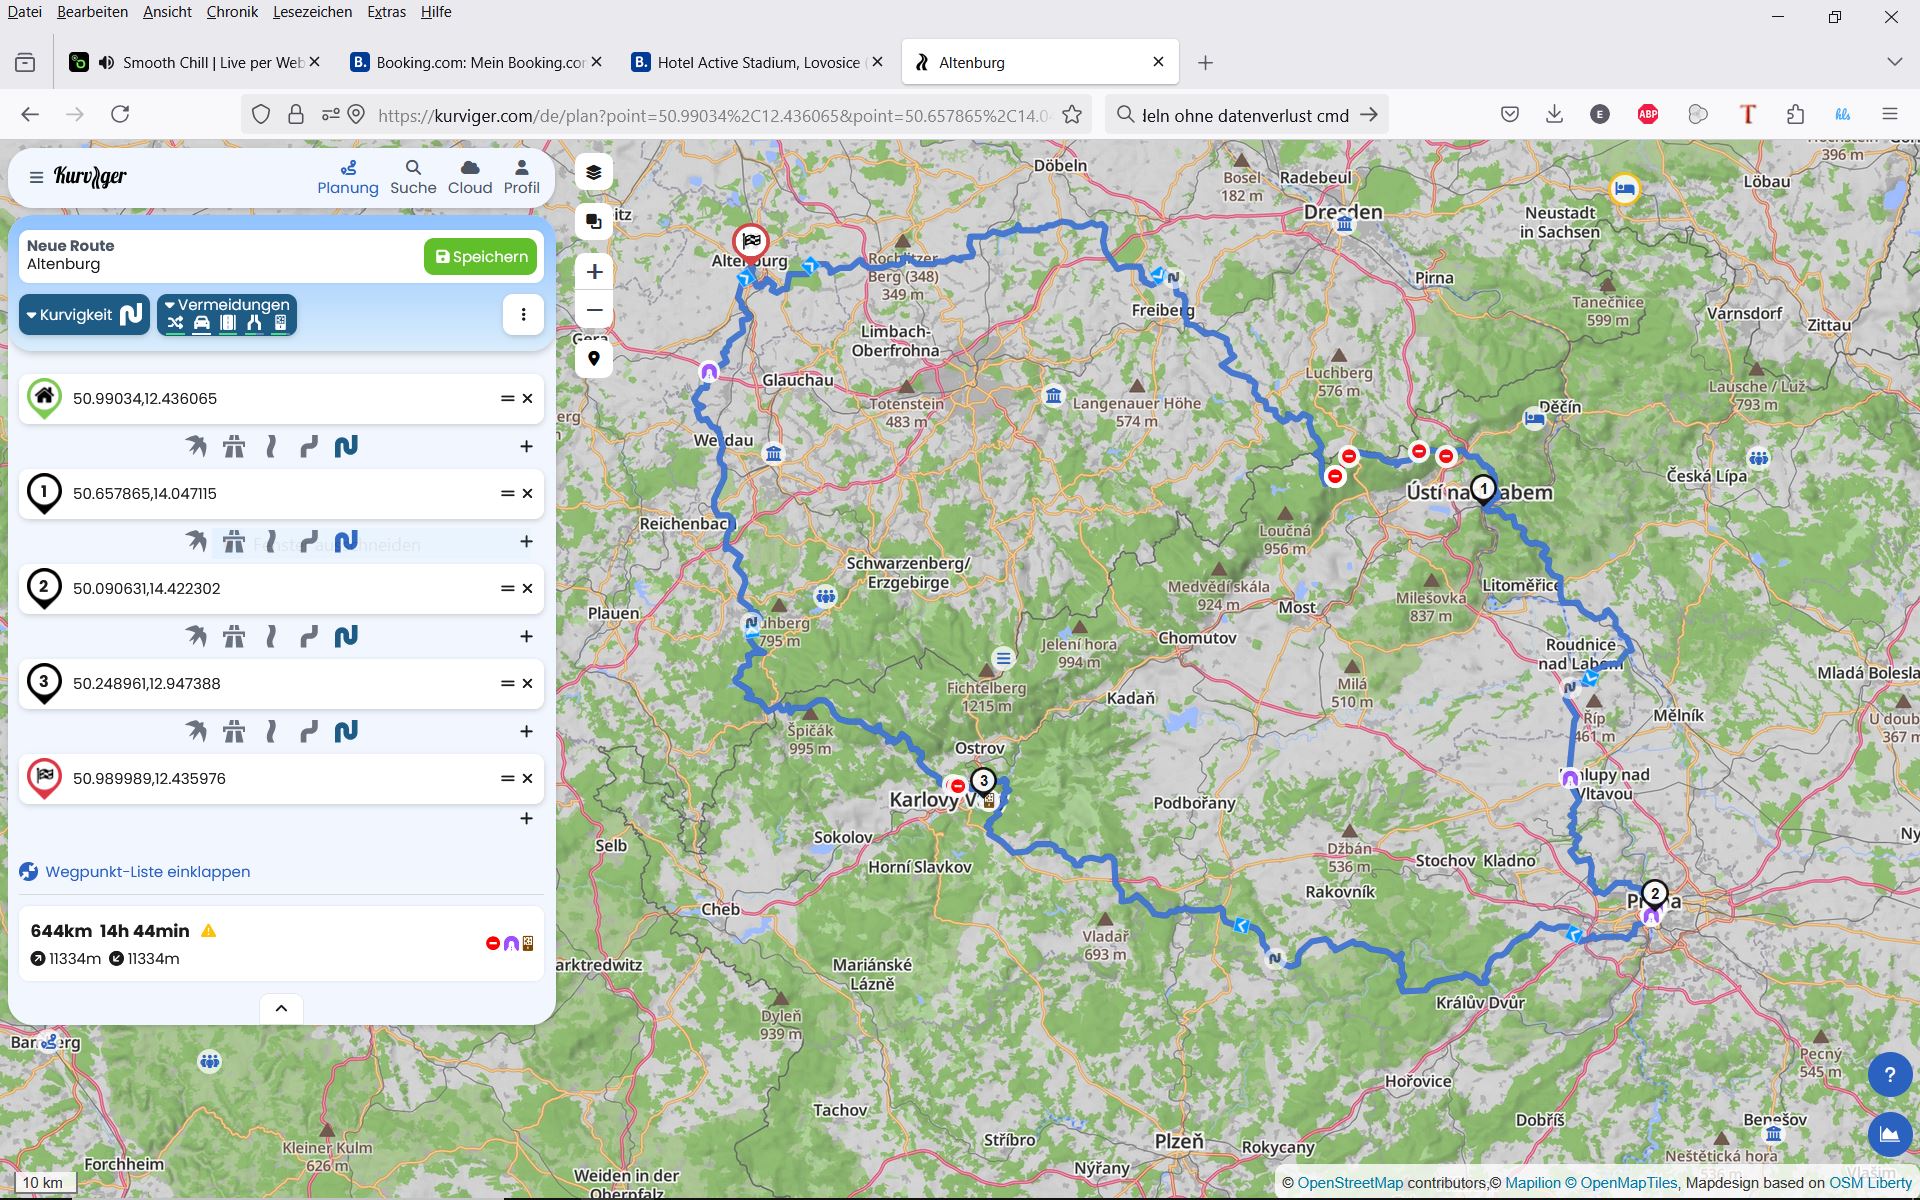Select motorway routing after the home waypoint
Viewport: 1920px width, 1200px height.
tap(234, 446)
